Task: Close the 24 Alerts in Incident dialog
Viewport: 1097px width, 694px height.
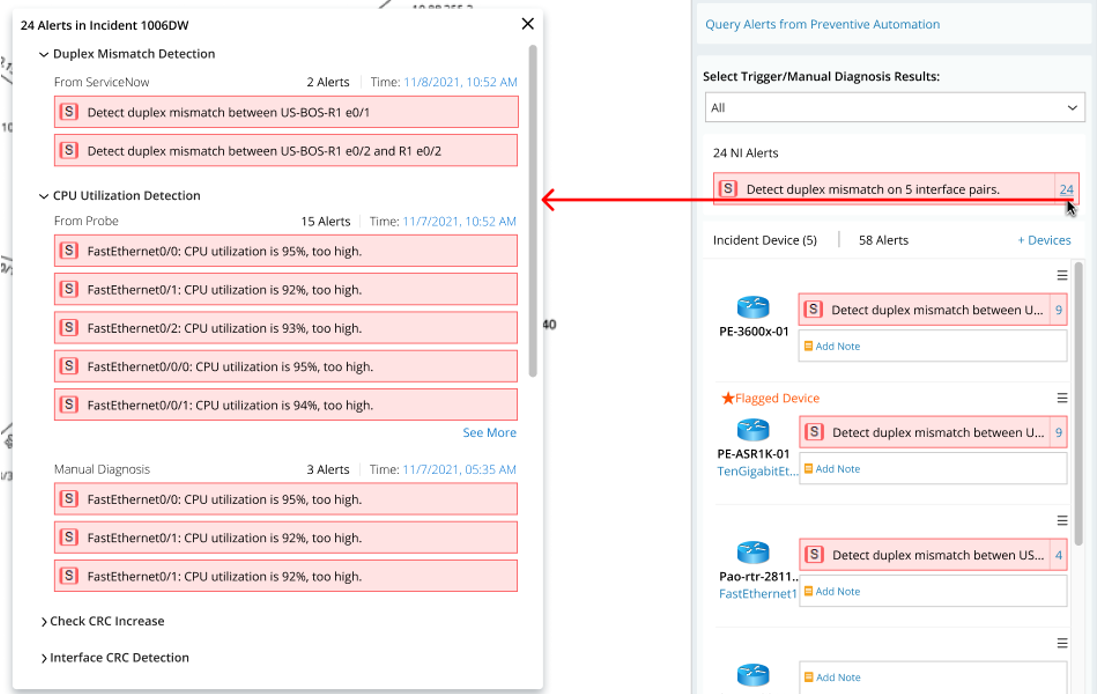Action: [x=528, y=24]
